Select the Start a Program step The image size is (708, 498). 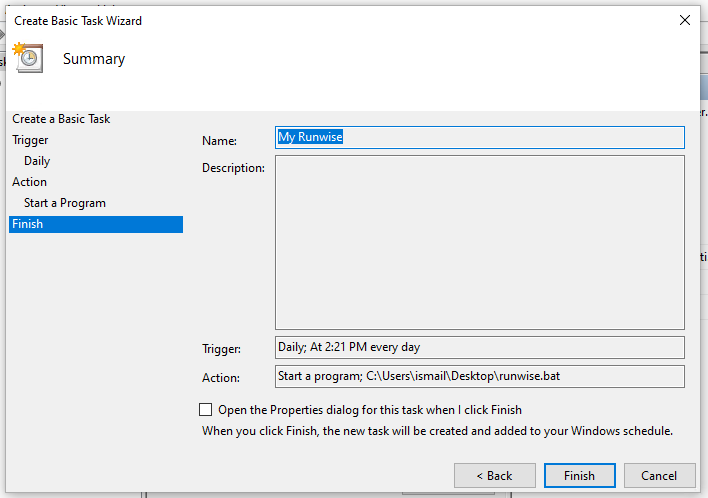pyautogui.click(x=65, y=203)
